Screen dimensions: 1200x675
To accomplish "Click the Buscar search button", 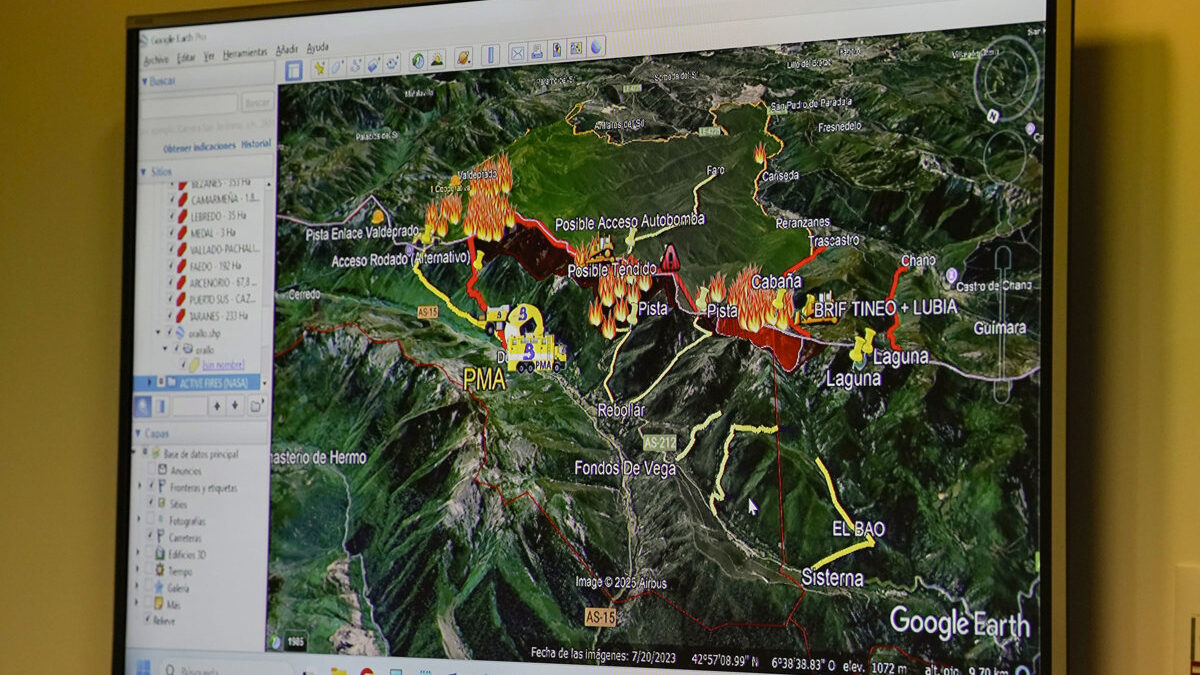I will (x=257, y=102).
